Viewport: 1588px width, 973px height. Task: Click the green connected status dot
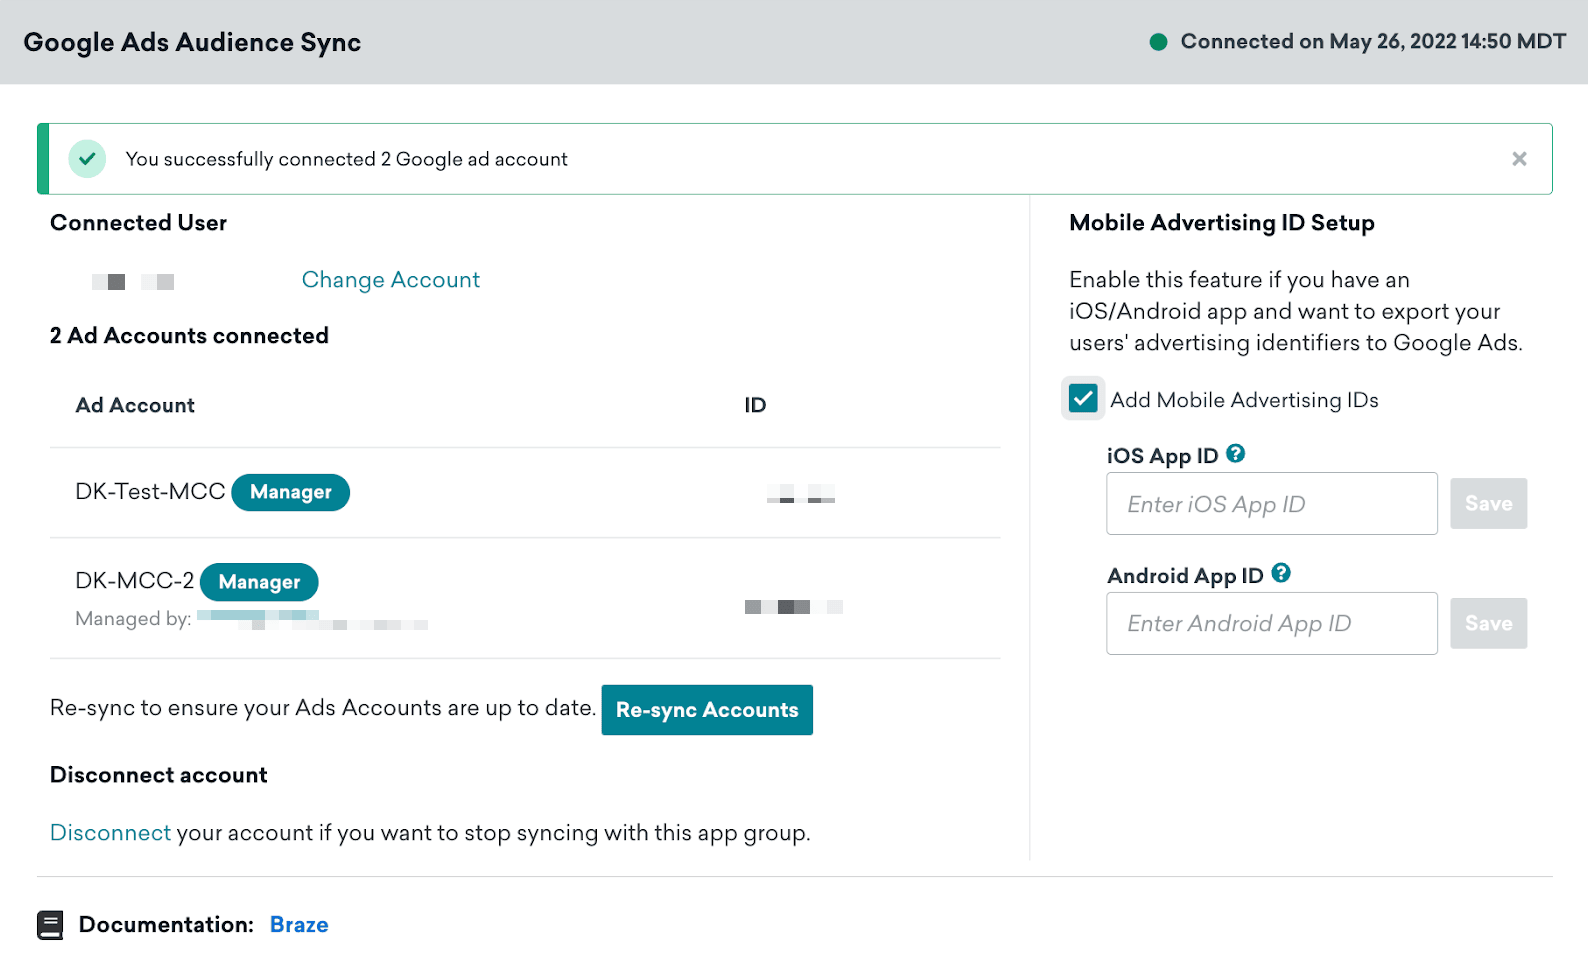click(x=1158, y=42)
